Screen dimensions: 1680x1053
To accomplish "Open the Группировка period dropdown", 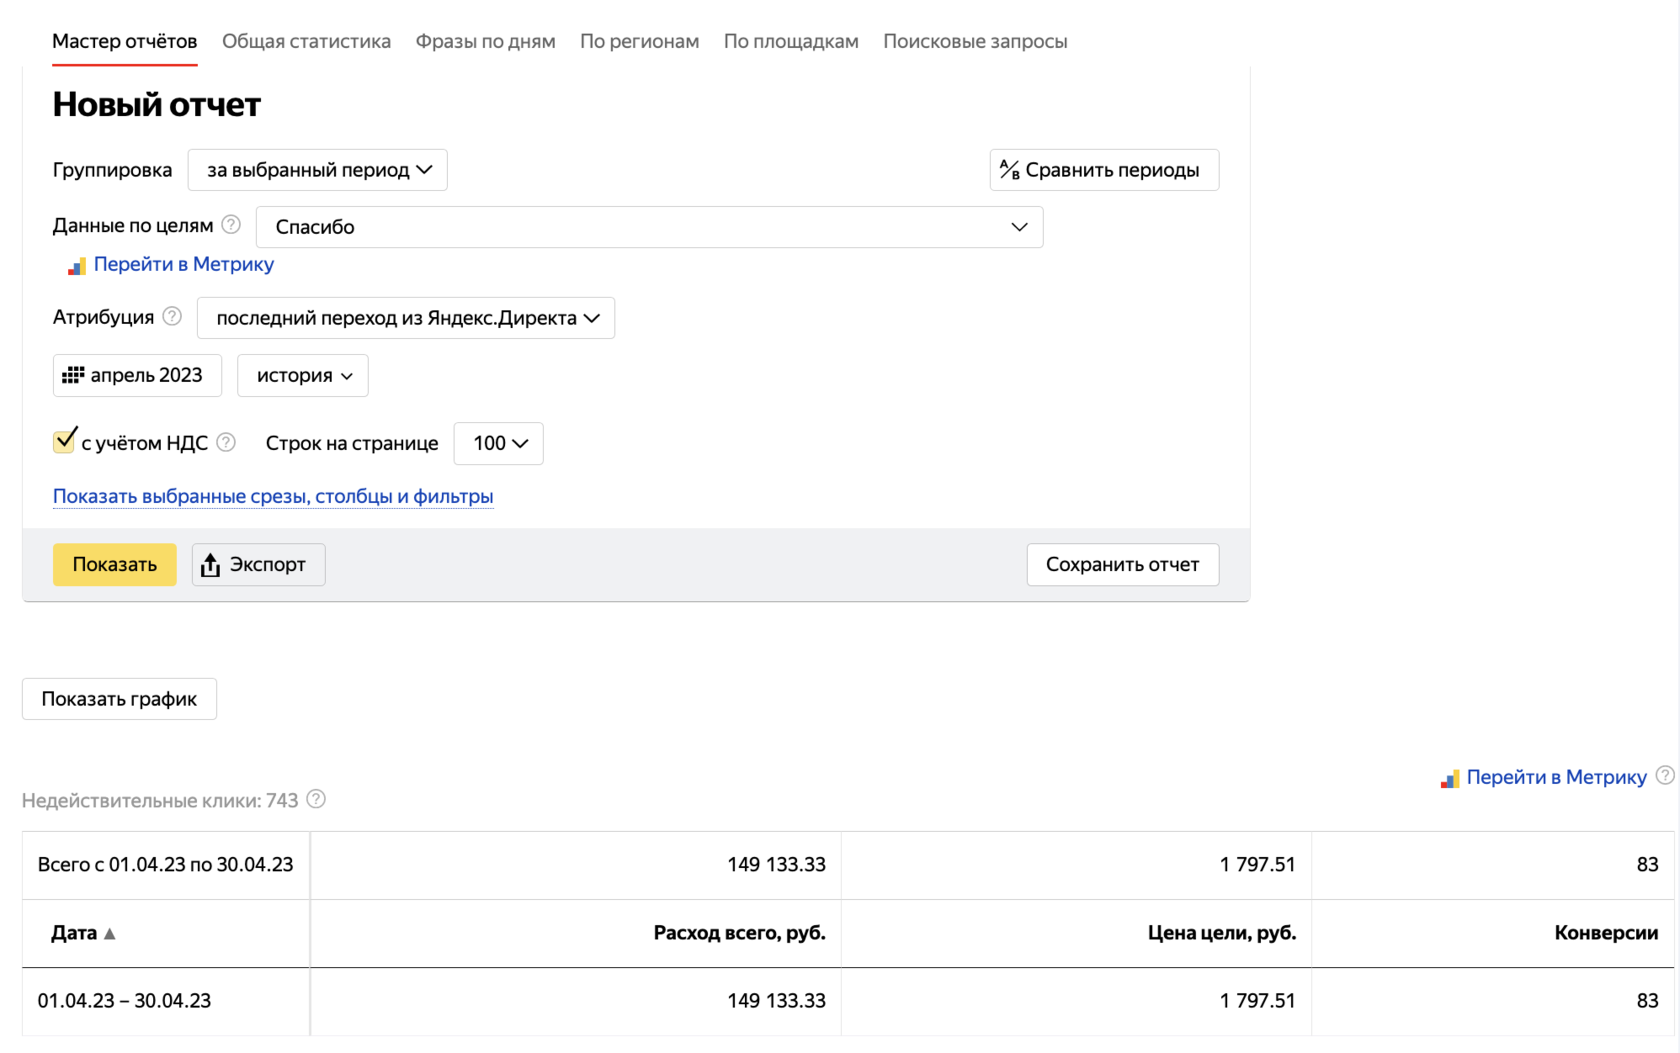I will pos(317,170).
